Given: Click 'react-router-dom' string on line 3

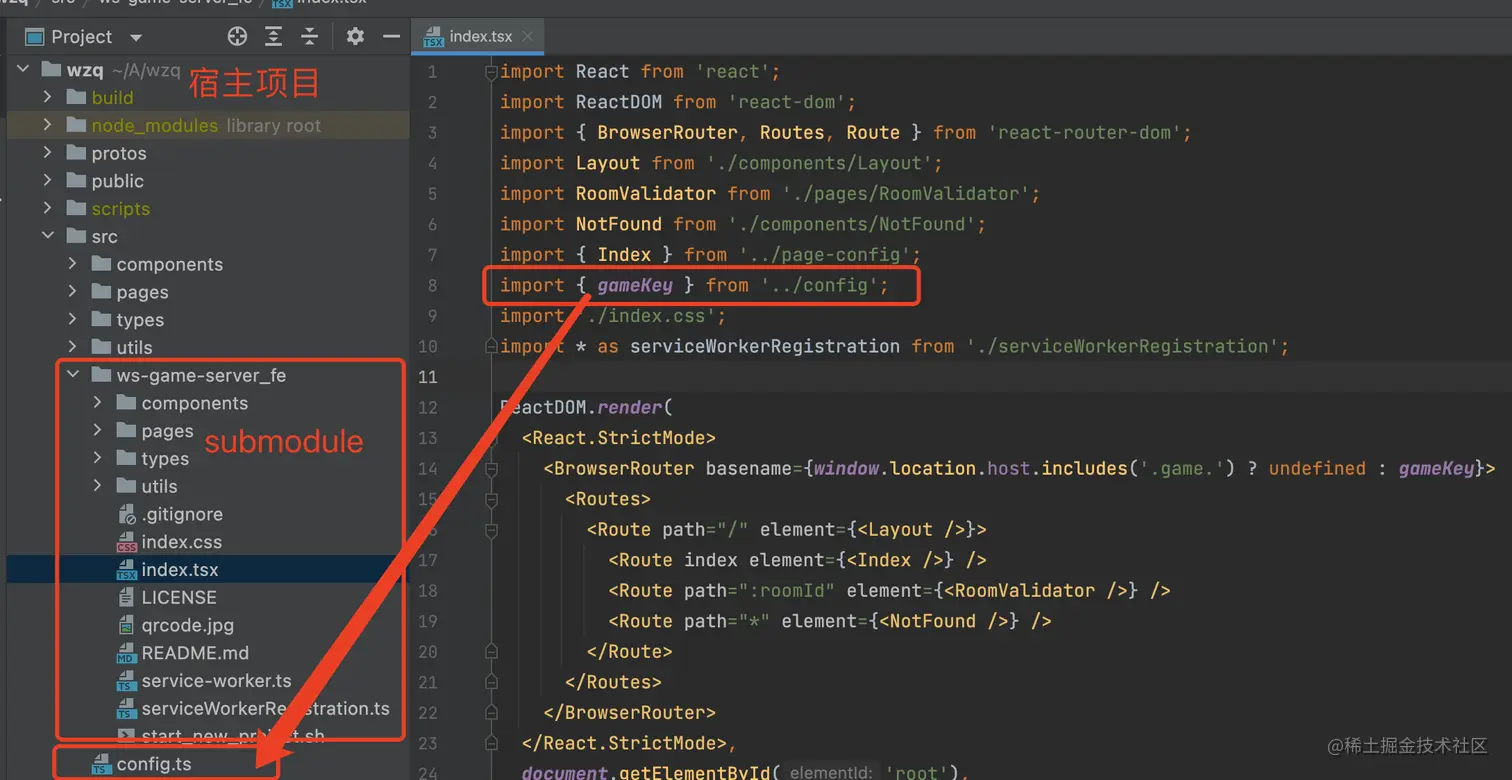Looking at the screenshot, I should [1084, 132].
